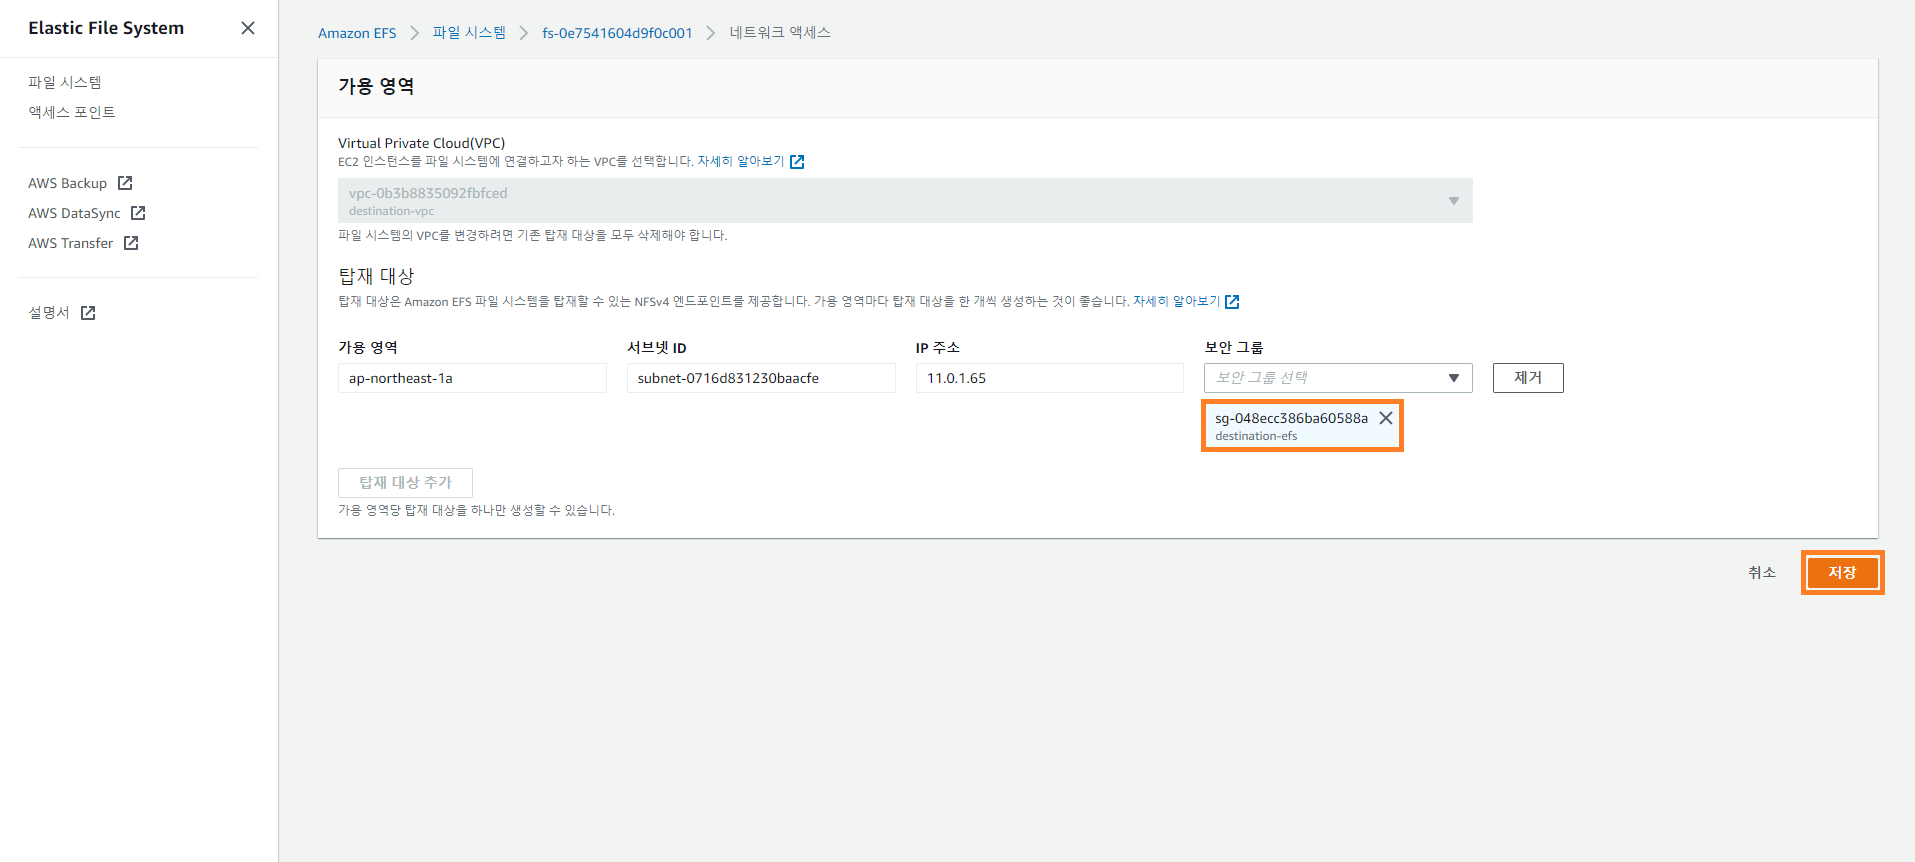Click the 탑재 대상 추가 button
This screenshot has height=862, width=1915.
coord(405,483)
